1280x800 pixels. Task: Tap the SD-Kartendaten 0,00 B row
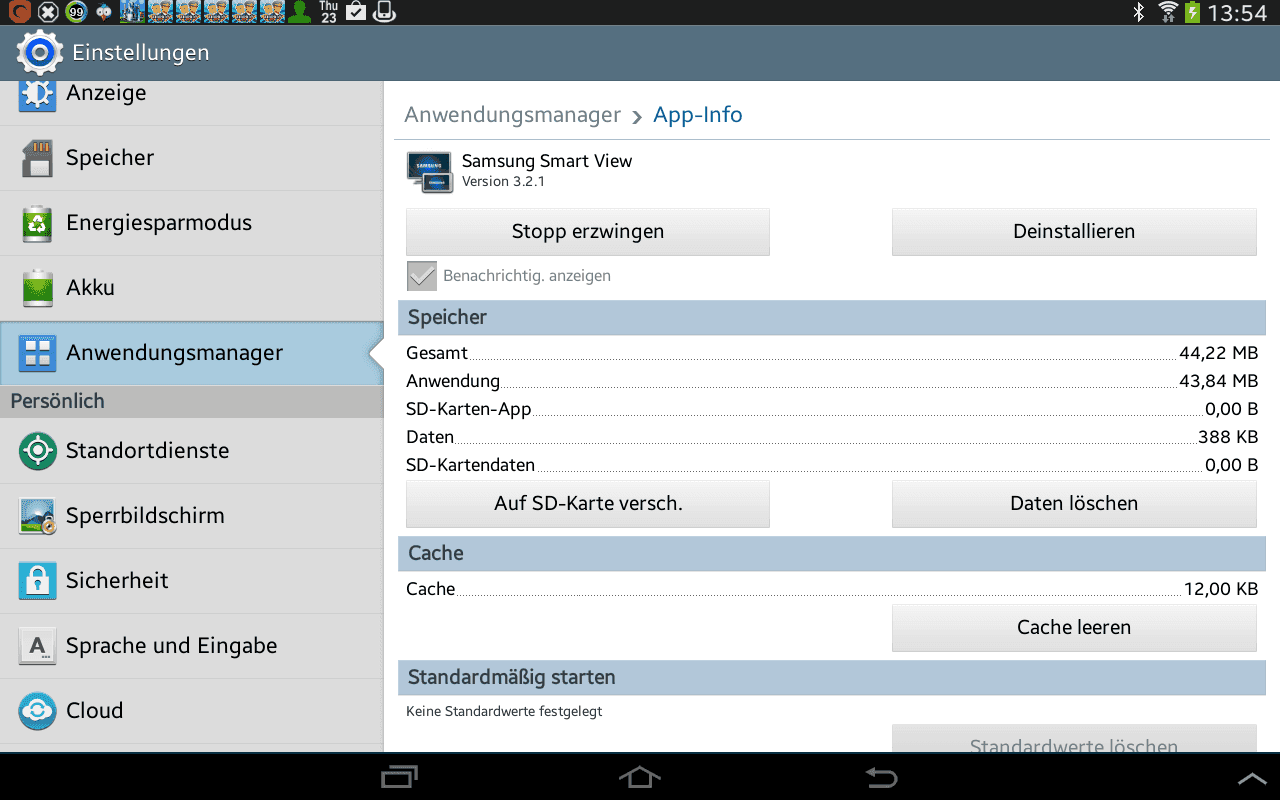coord(832,465)
